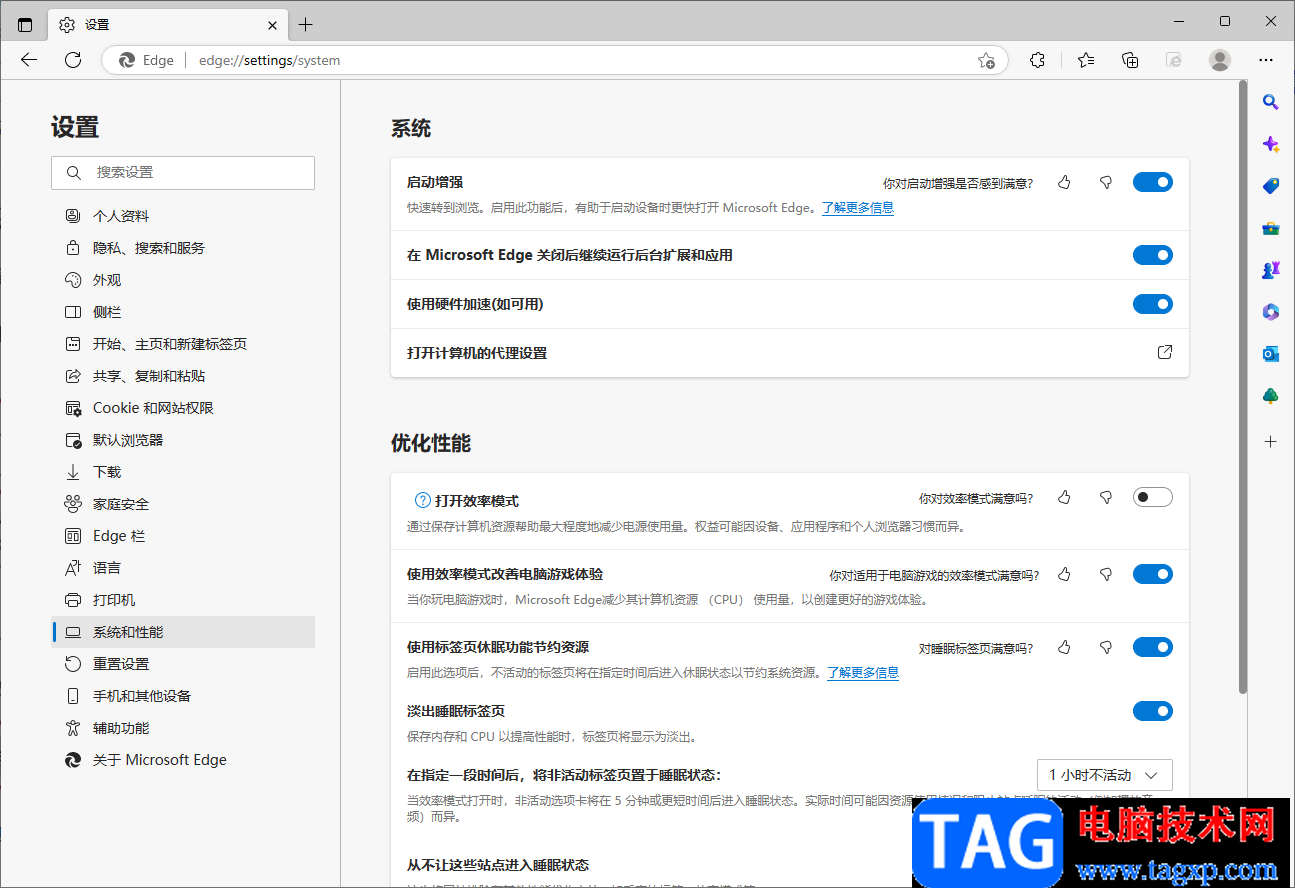Open the sidebar Shopping tag icon
1295x888 pixels.
(x=1271, y=186)
